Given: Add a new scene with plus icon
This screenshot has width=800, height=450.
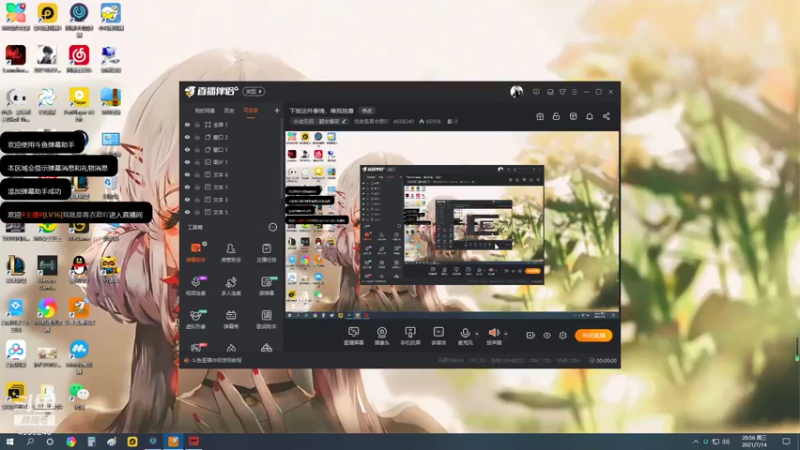Looking at the screenshot, I should point(277,110).
